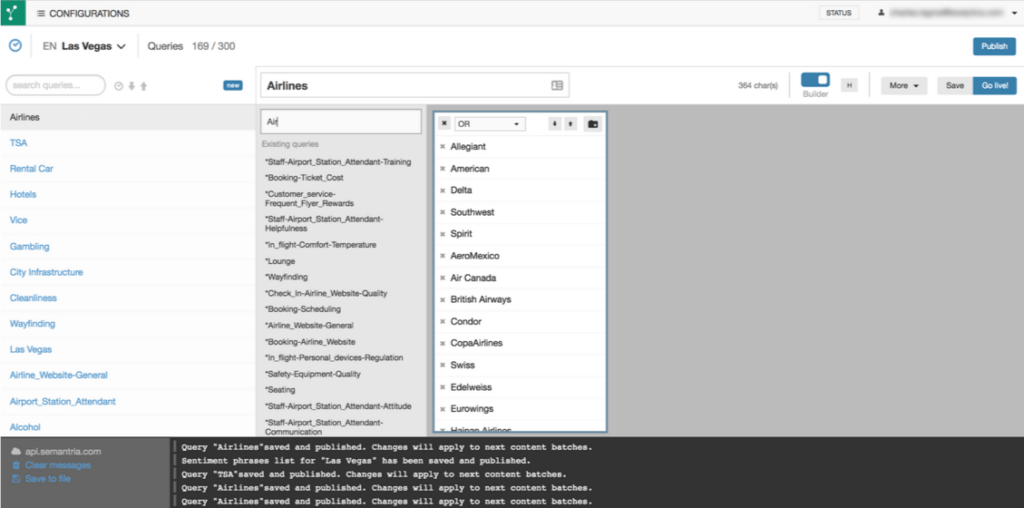Focus the search queries field

[x=56, y=85]
